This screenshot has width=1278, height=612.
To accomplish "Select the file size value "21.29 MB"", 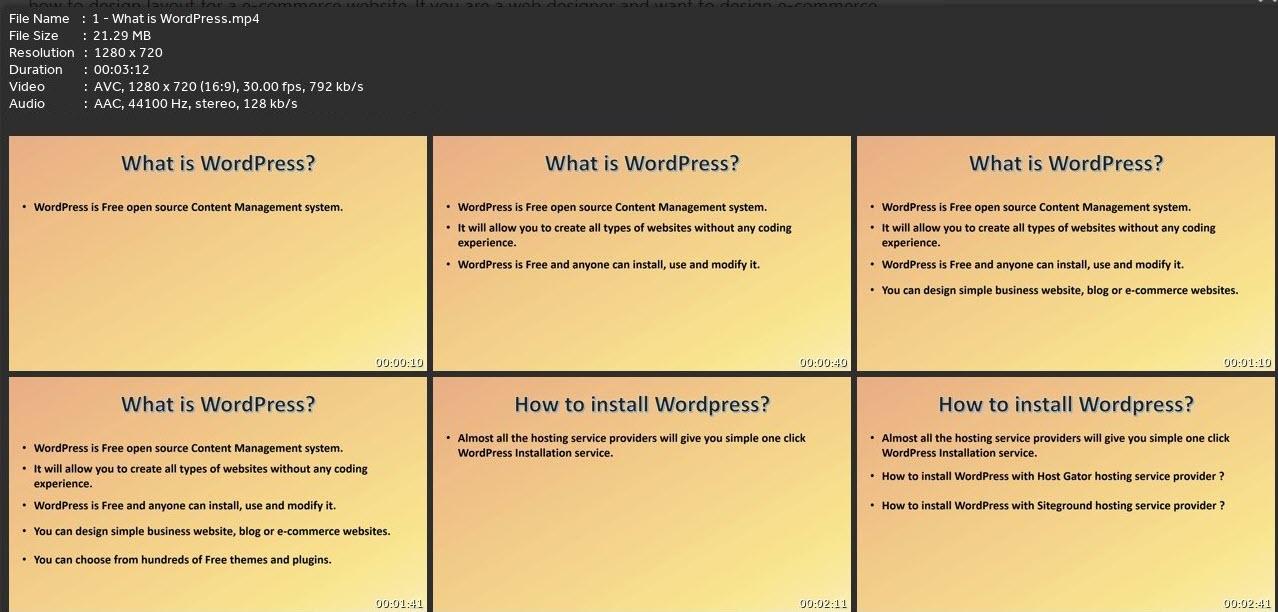I will pos(123,35).
